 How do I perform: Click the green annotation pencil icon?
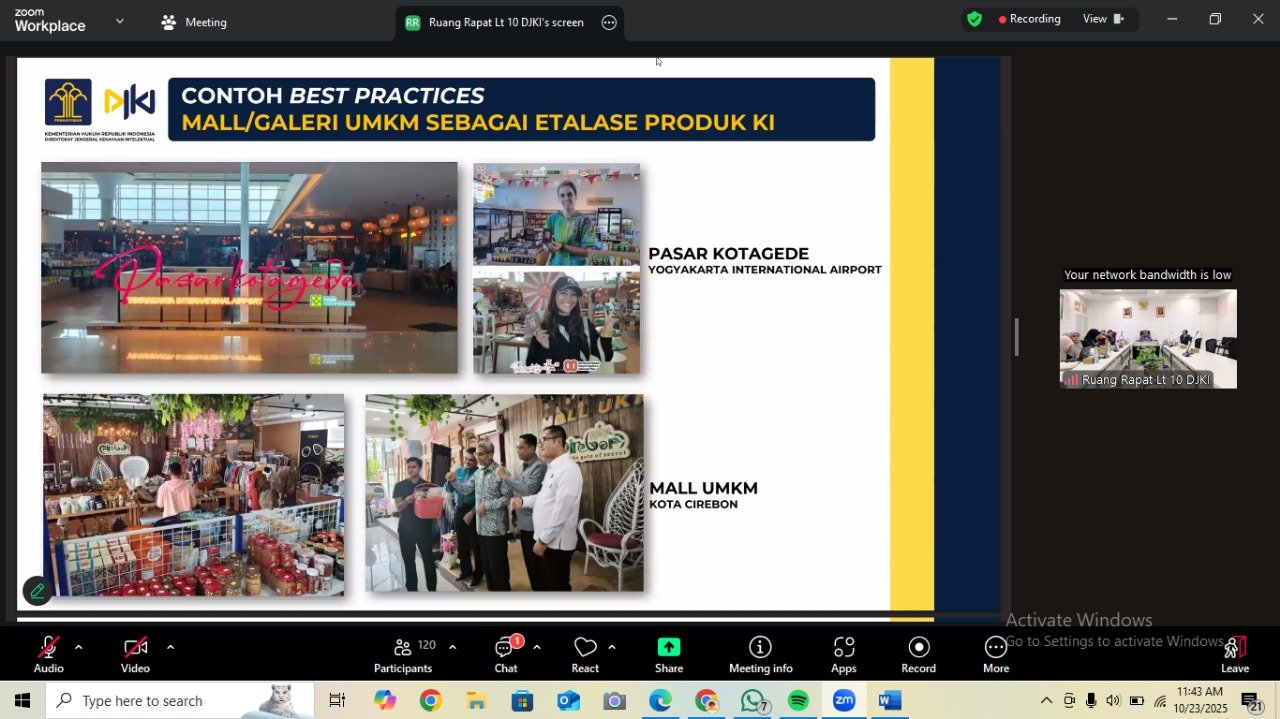[x=37, y=591]
